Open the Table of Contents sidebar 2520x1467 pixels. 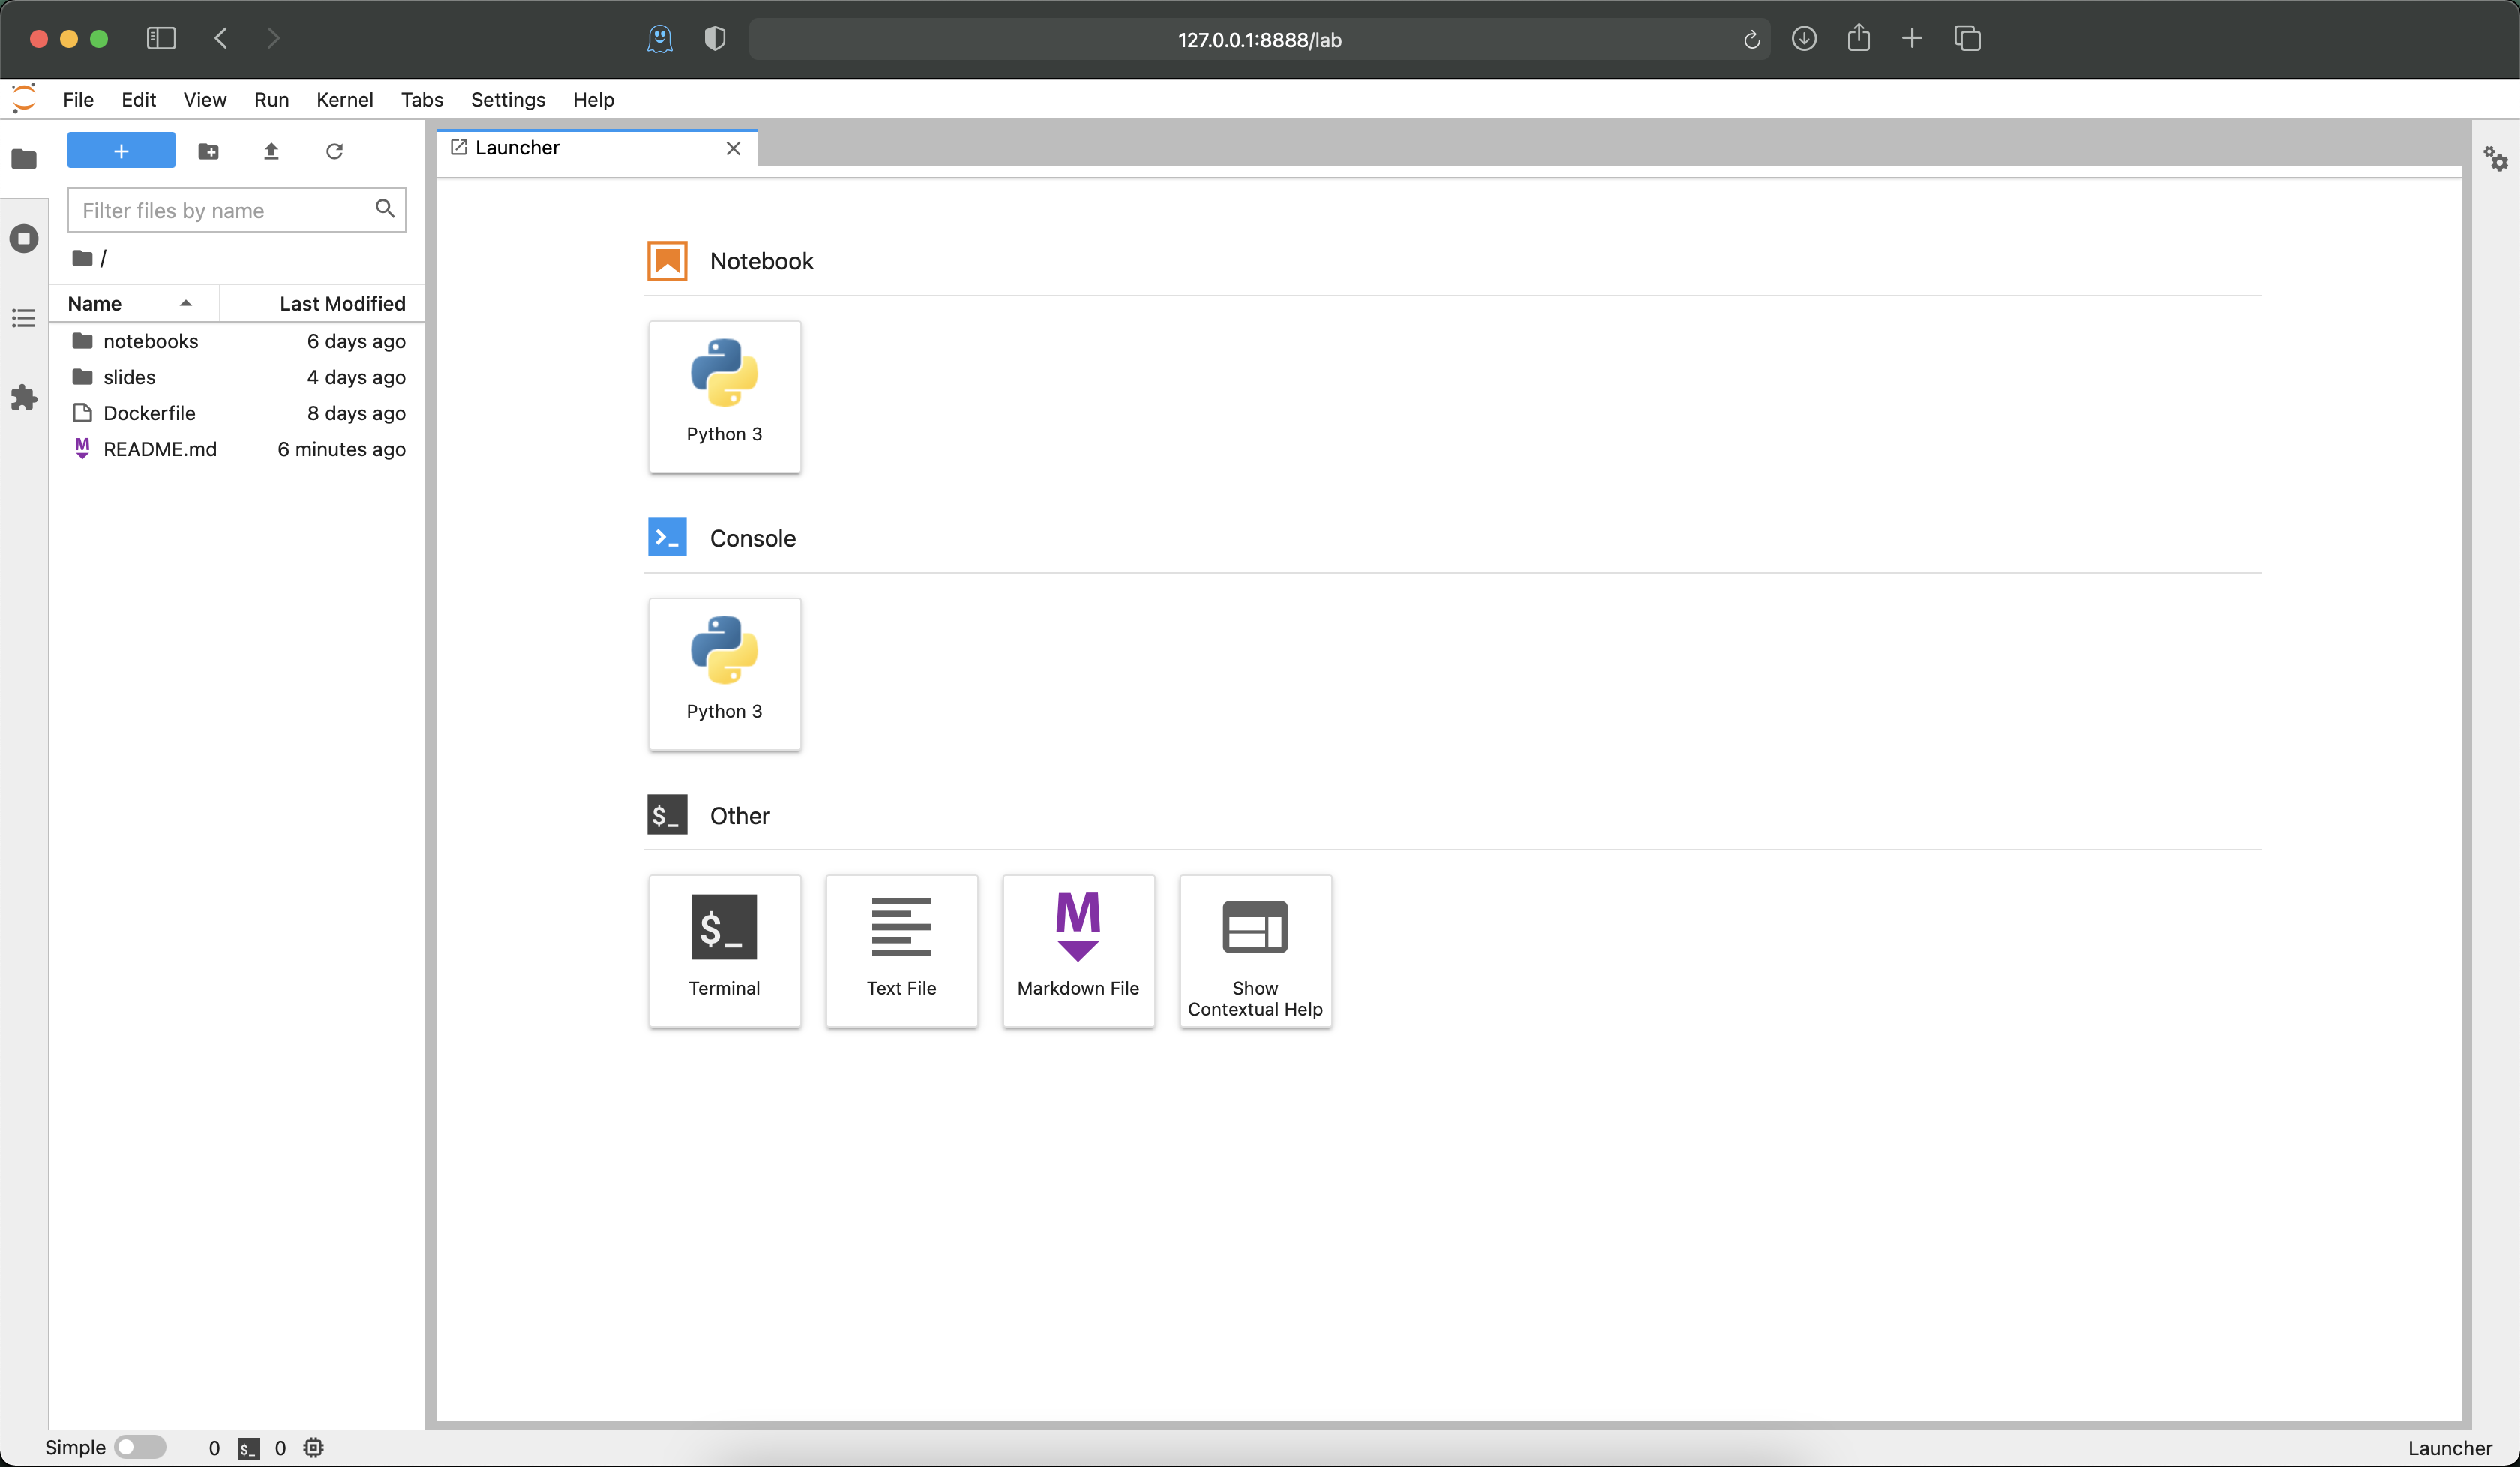coord(24,318)
